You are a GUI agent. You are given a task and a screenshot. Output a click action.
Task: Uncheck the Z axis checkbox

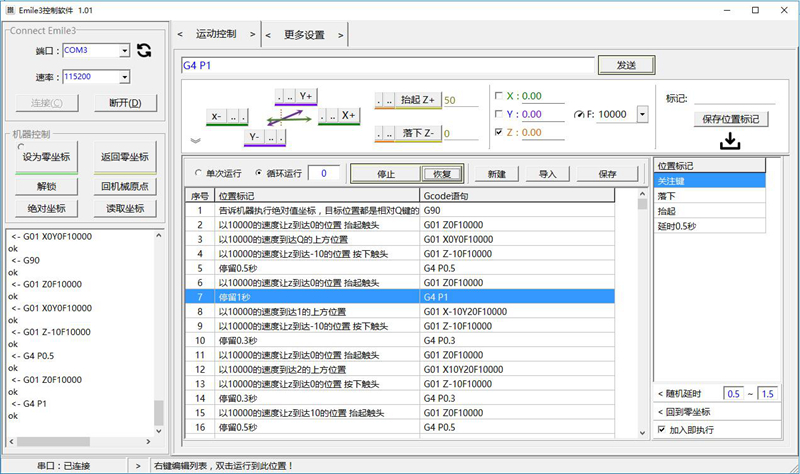(500, 132)
